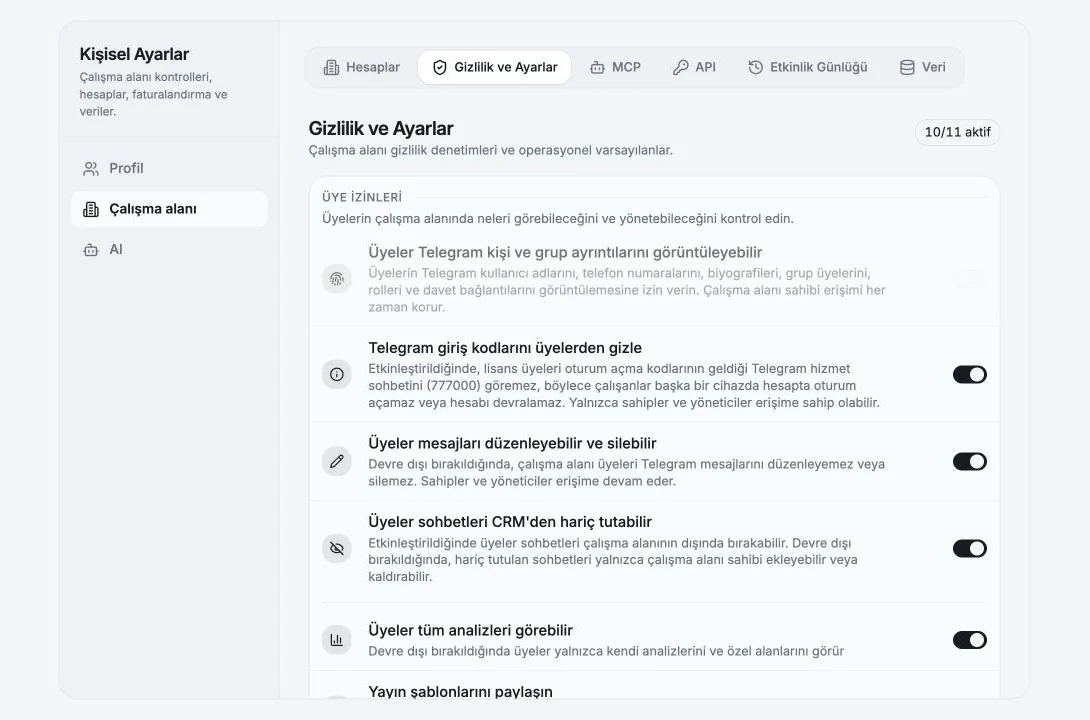Click the API key icon
Screen dimensions: 1090x720
(681, 67)
